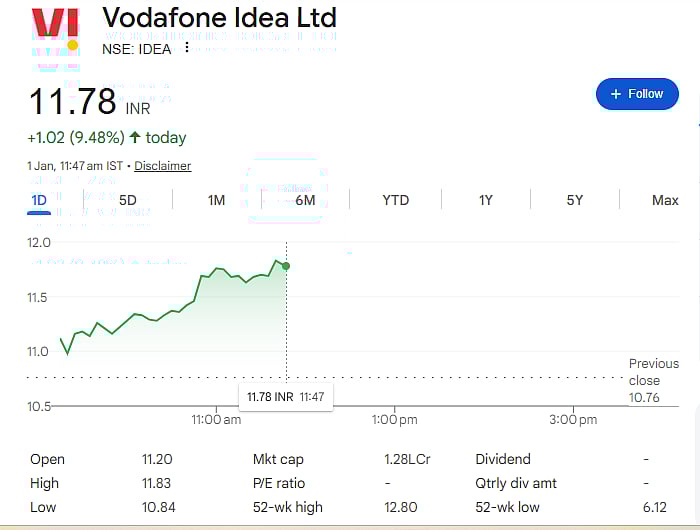Click the stock price 11.78 INR

click(89, 103)
